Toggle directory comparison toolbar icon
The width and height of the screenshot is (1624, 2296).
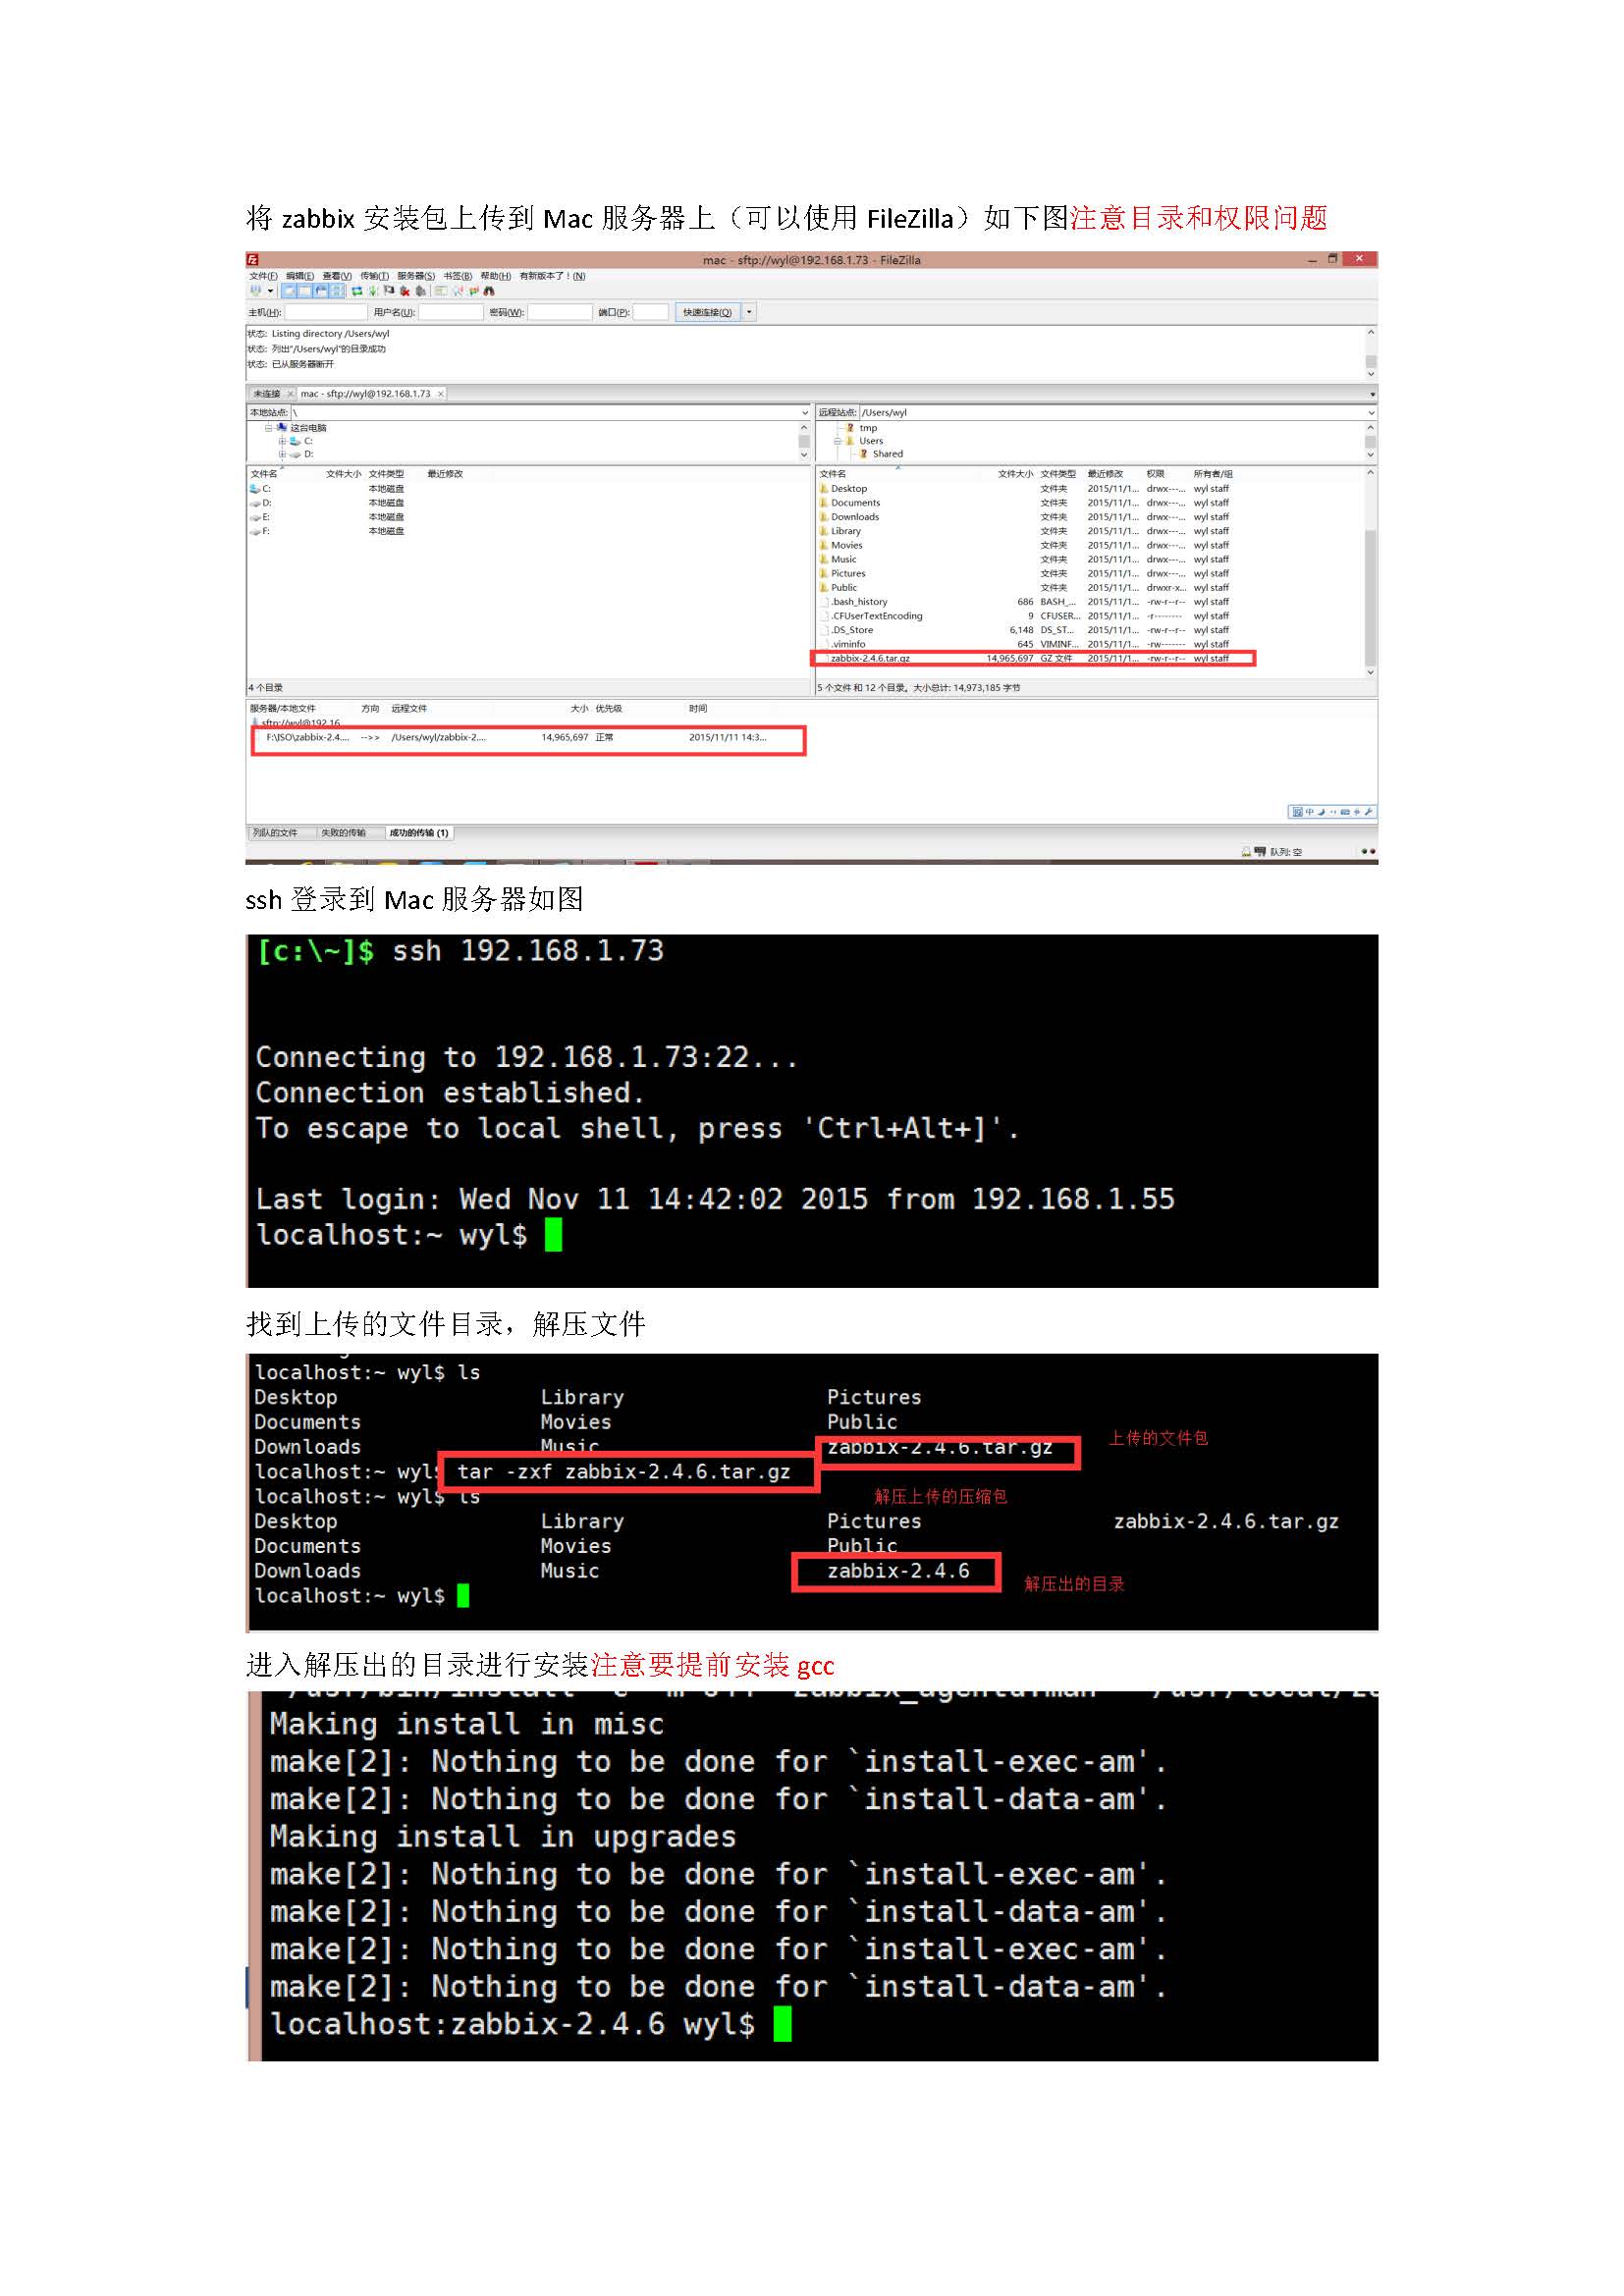458,292
